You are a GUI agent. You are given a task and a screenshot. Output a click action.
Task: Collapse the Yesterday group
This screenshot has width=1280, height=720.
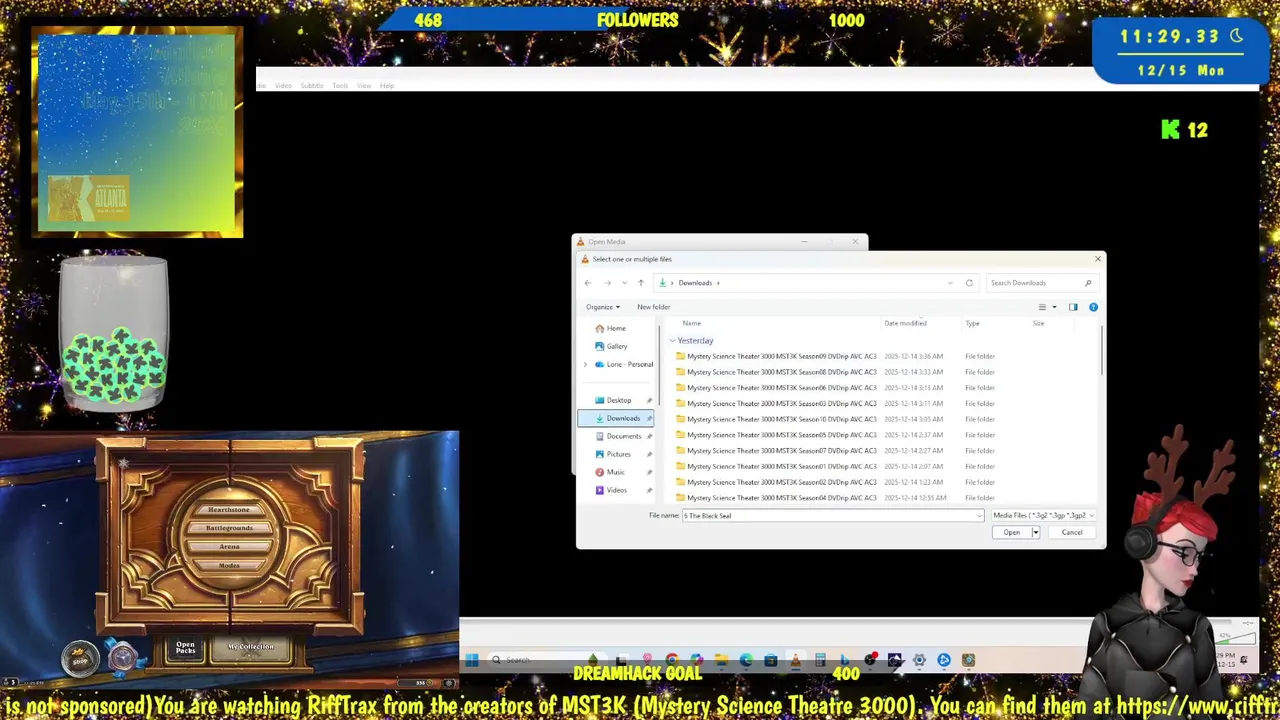[673, 341]
